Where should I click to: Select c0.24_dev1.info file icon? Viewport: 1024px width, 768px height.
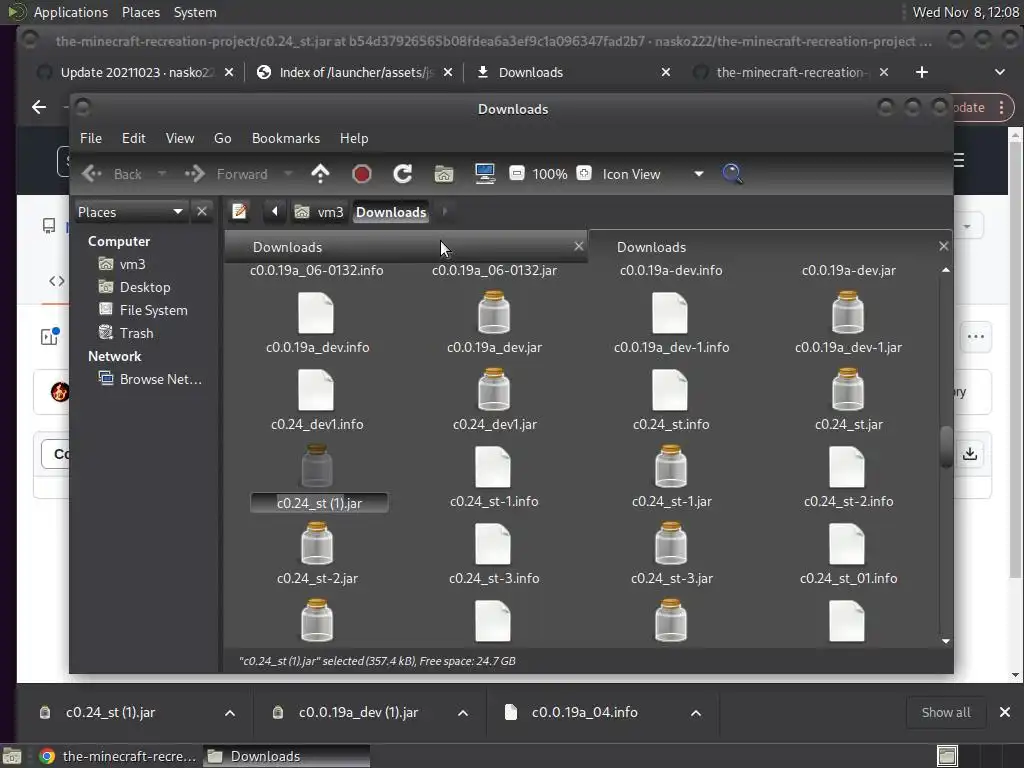316,391
